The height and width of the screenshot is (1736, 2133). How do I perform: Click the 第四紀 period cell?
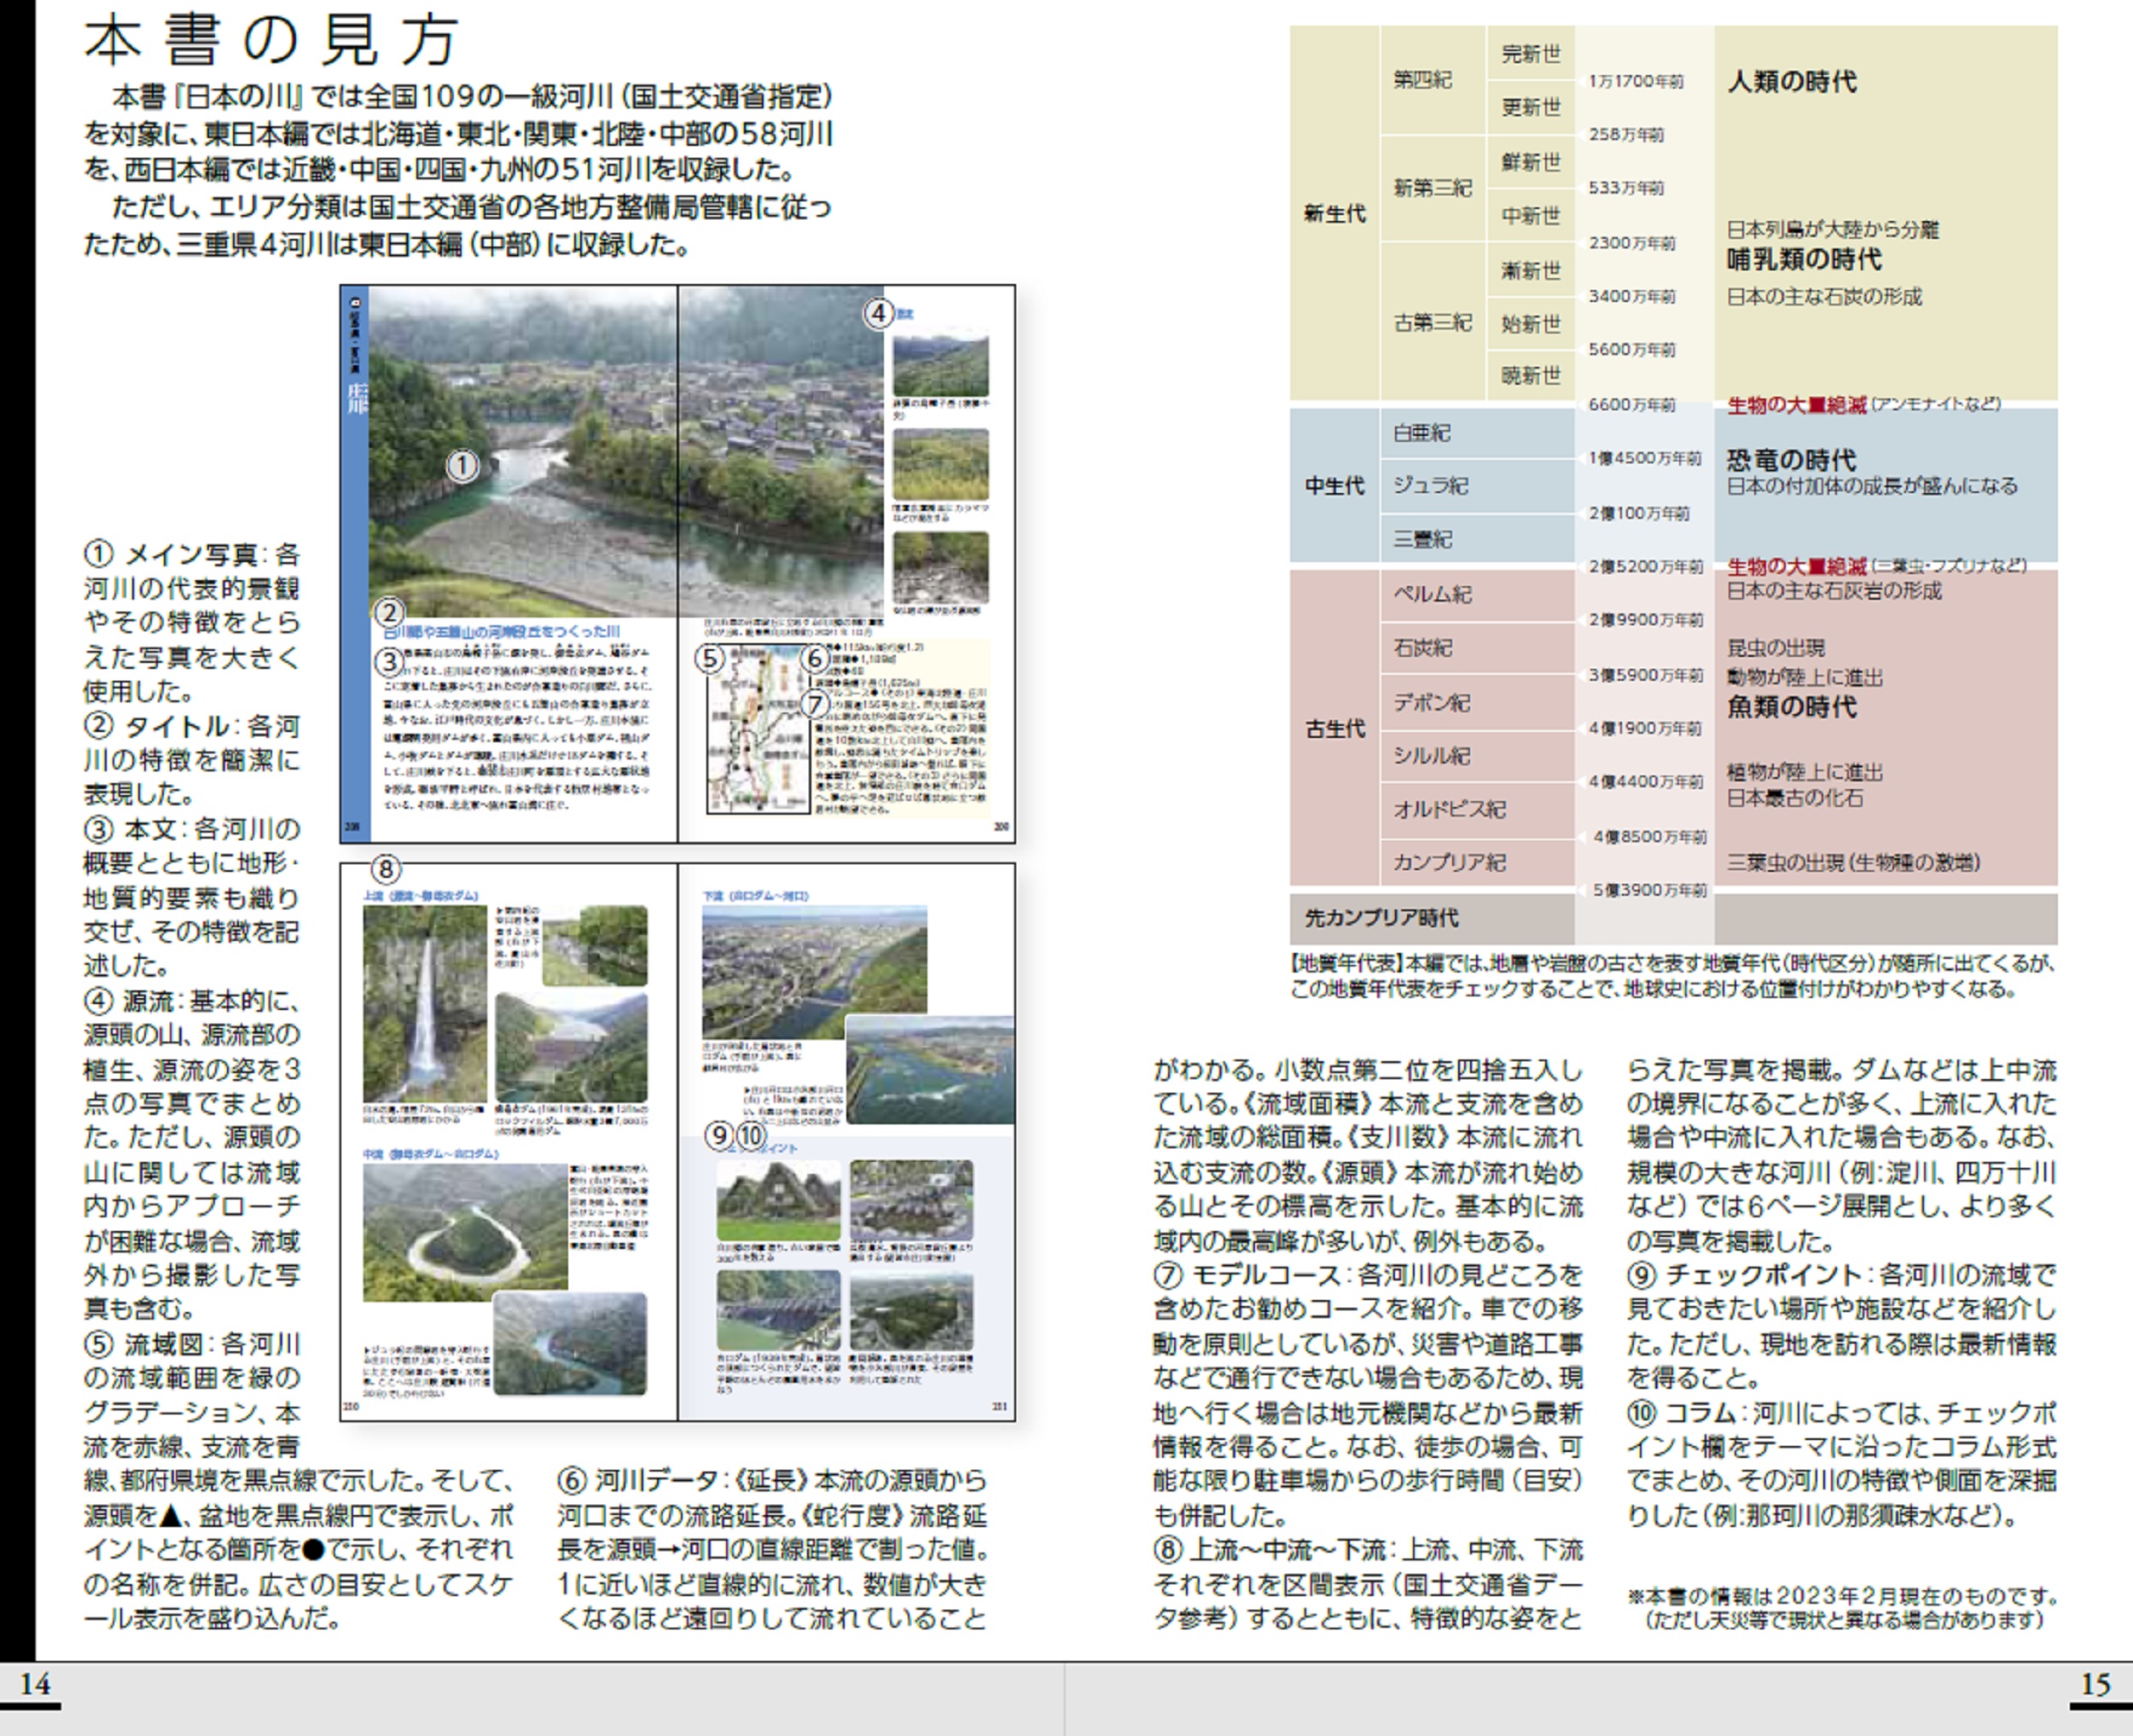[x=1432, y=80]
